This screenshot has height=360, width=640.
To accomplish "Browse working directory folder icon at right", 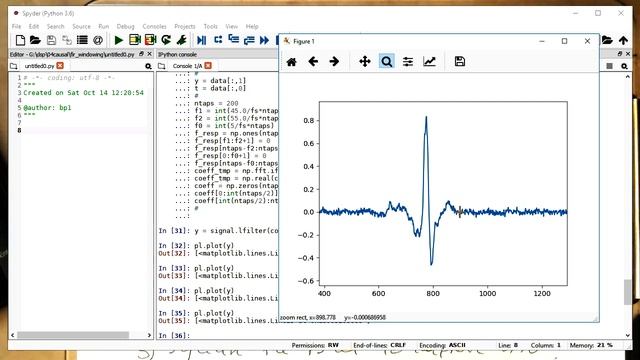I will pyautogui.click(x=607, y=40).
